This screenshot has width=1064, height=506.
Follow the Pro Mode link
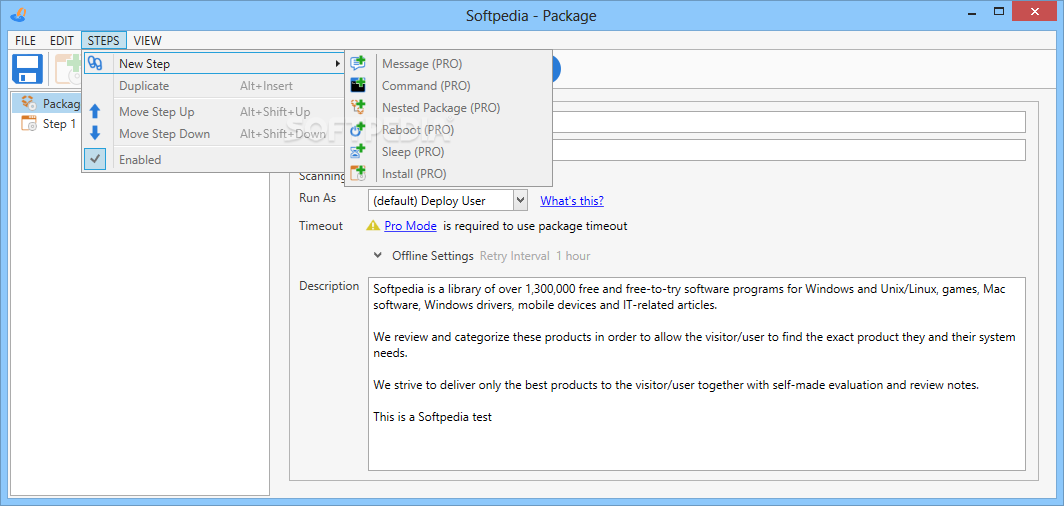(x=410, y=226)
